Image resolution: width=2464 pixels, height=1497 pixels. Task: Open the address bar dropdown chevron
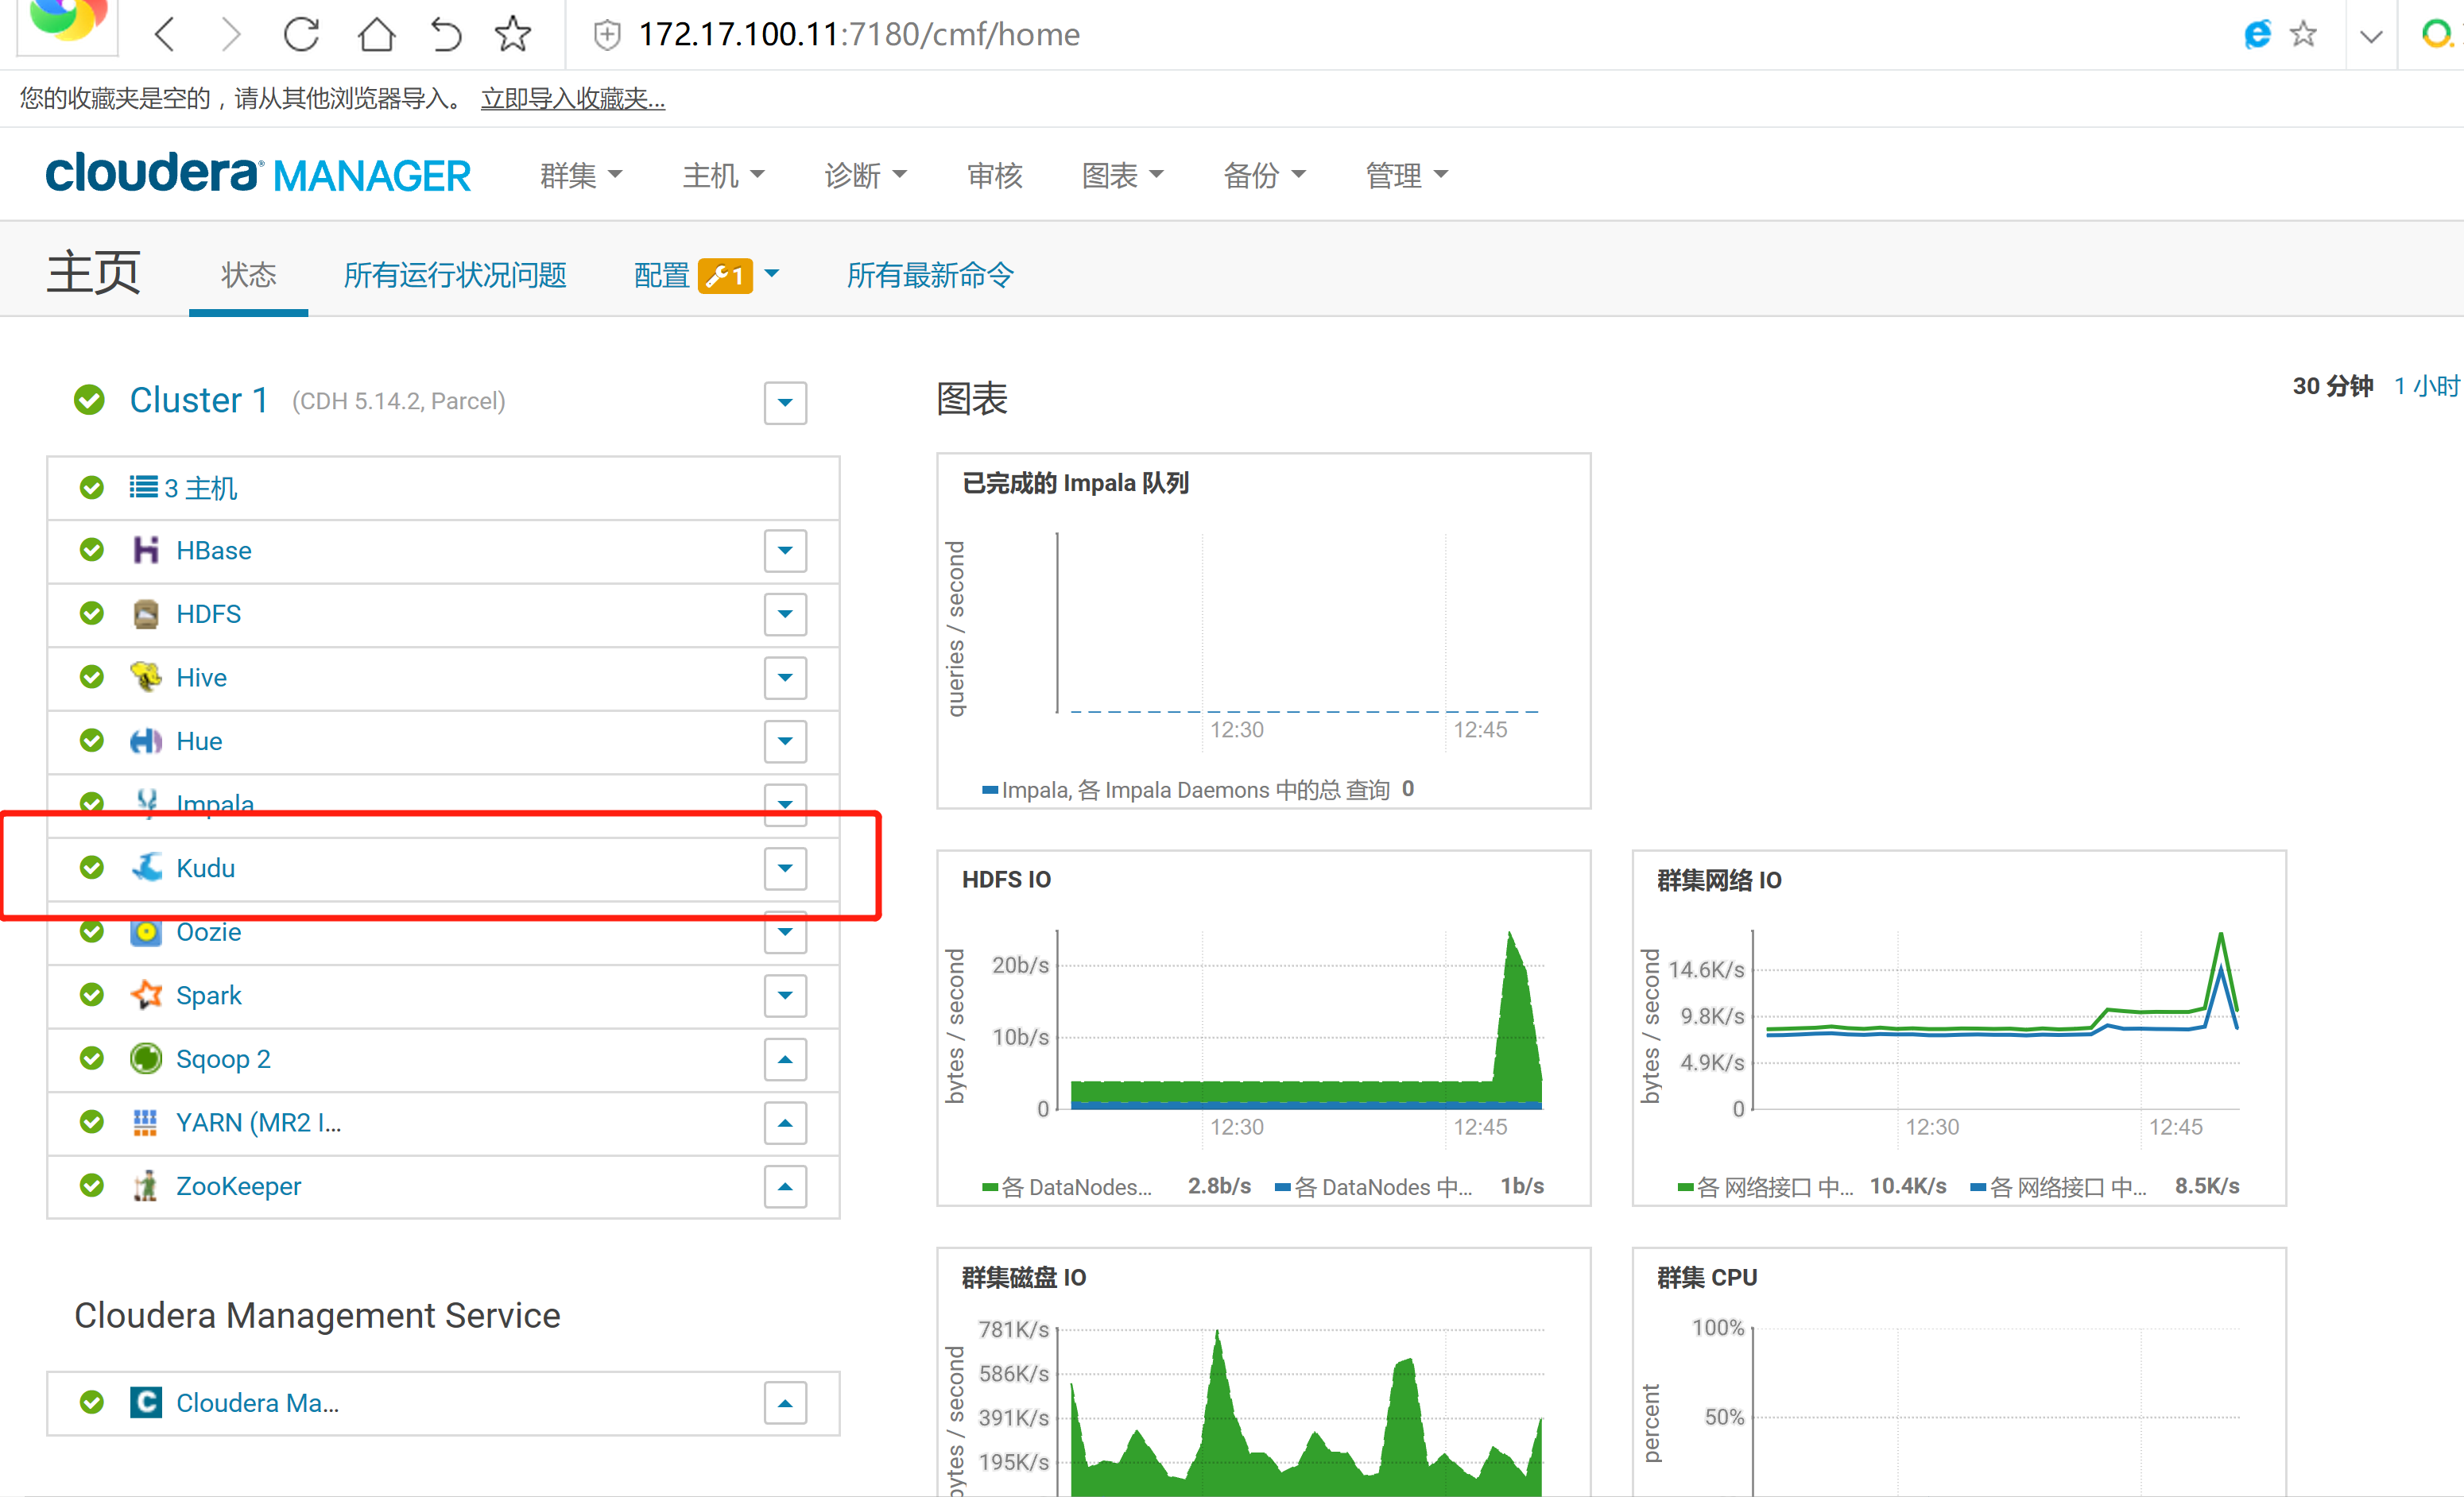(x=2370, y=37)
